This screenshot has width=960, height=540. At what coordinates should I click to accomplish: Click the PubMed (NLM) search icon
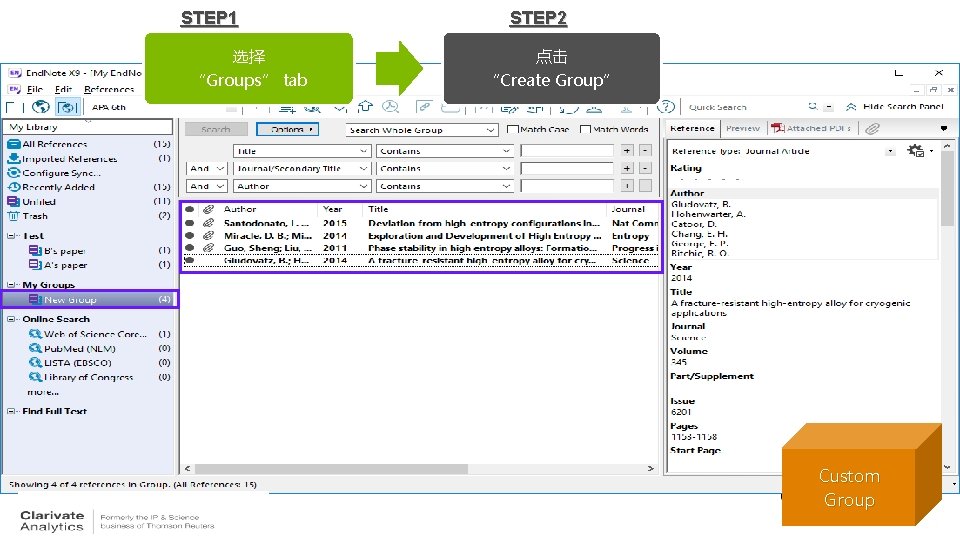pos(36,348)
